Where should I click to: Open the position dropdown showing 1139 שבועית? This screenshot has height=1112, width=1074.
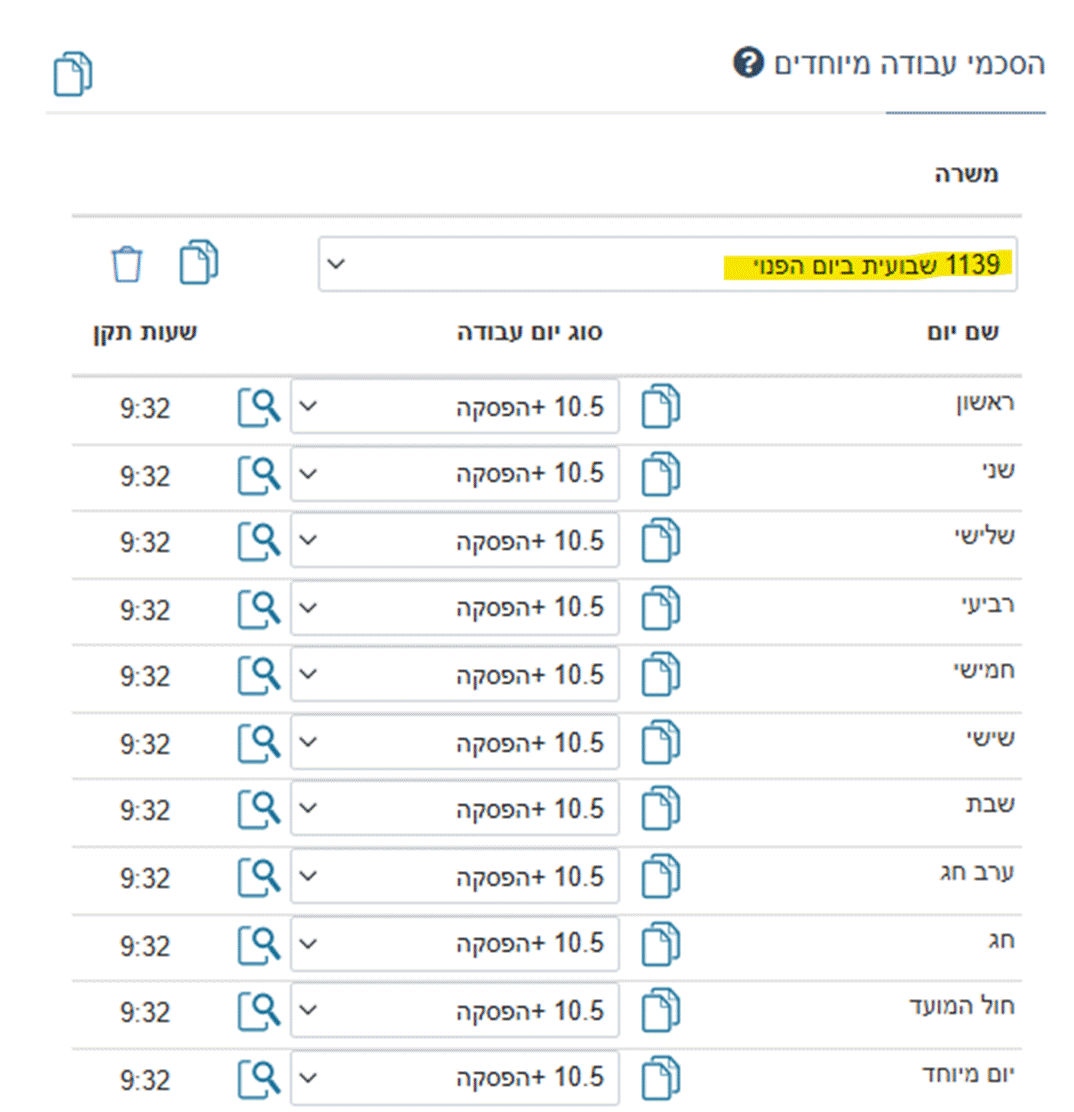click(667, 265)
